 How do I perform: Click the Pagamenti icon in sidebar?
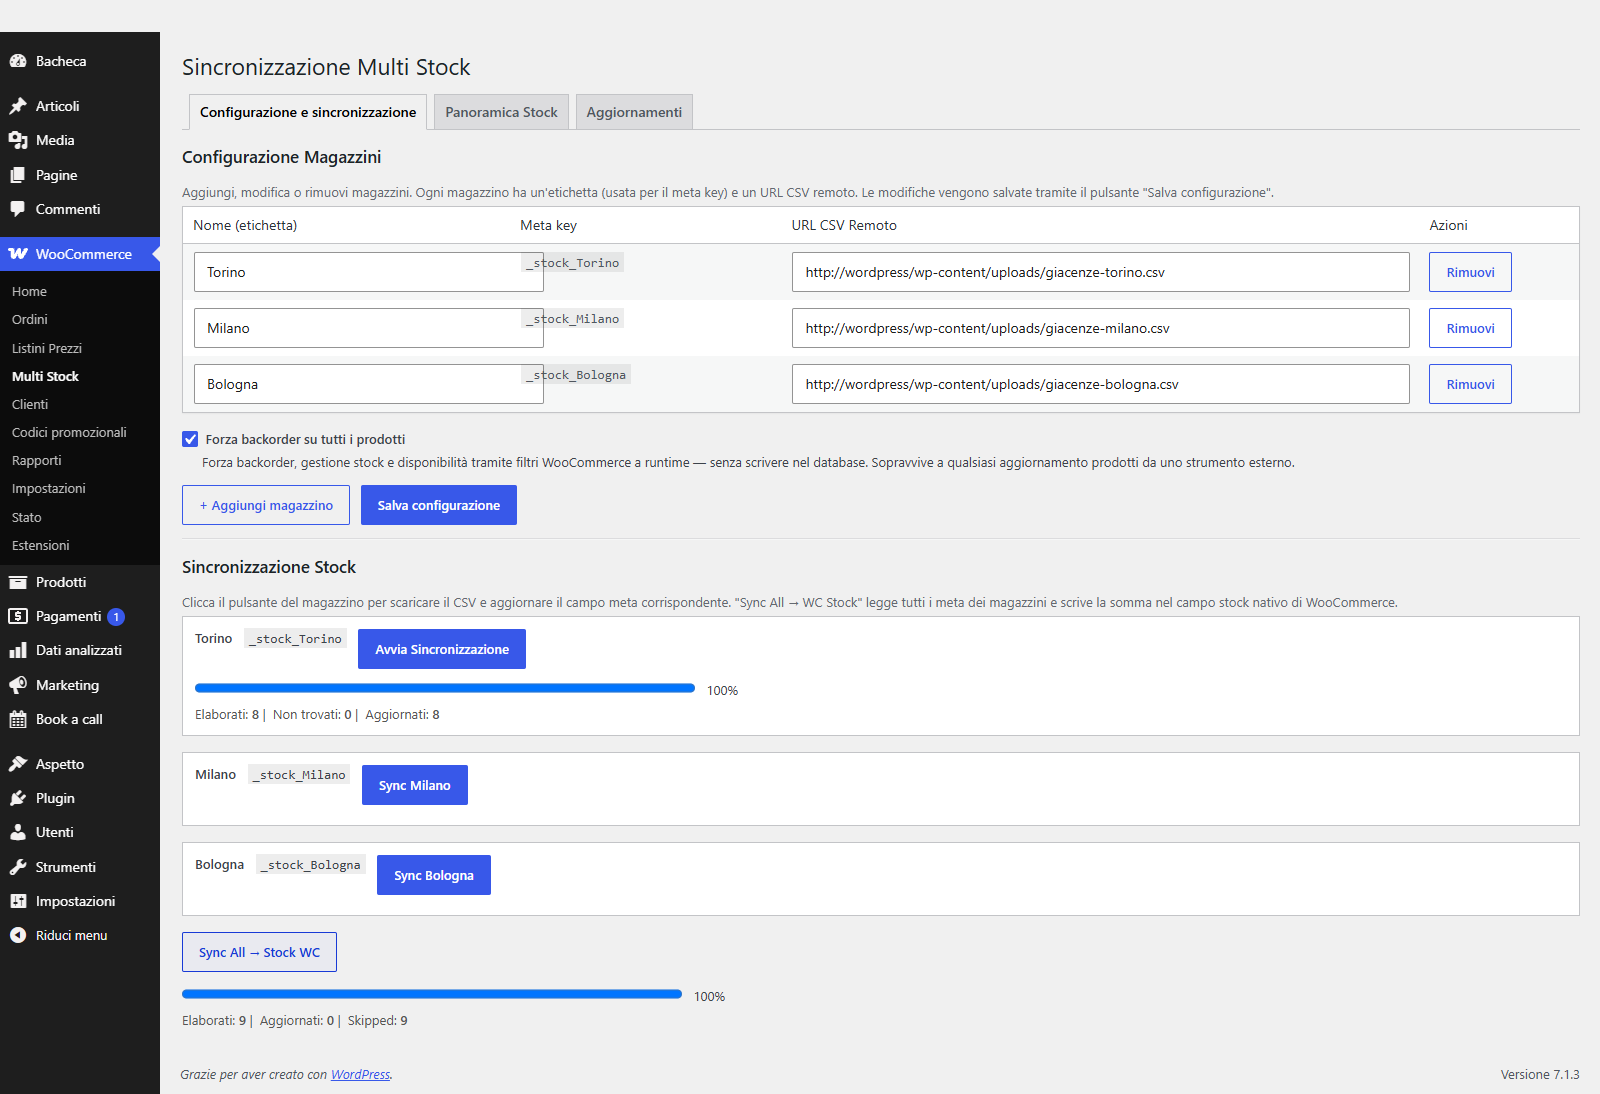[x=18, y=616]
